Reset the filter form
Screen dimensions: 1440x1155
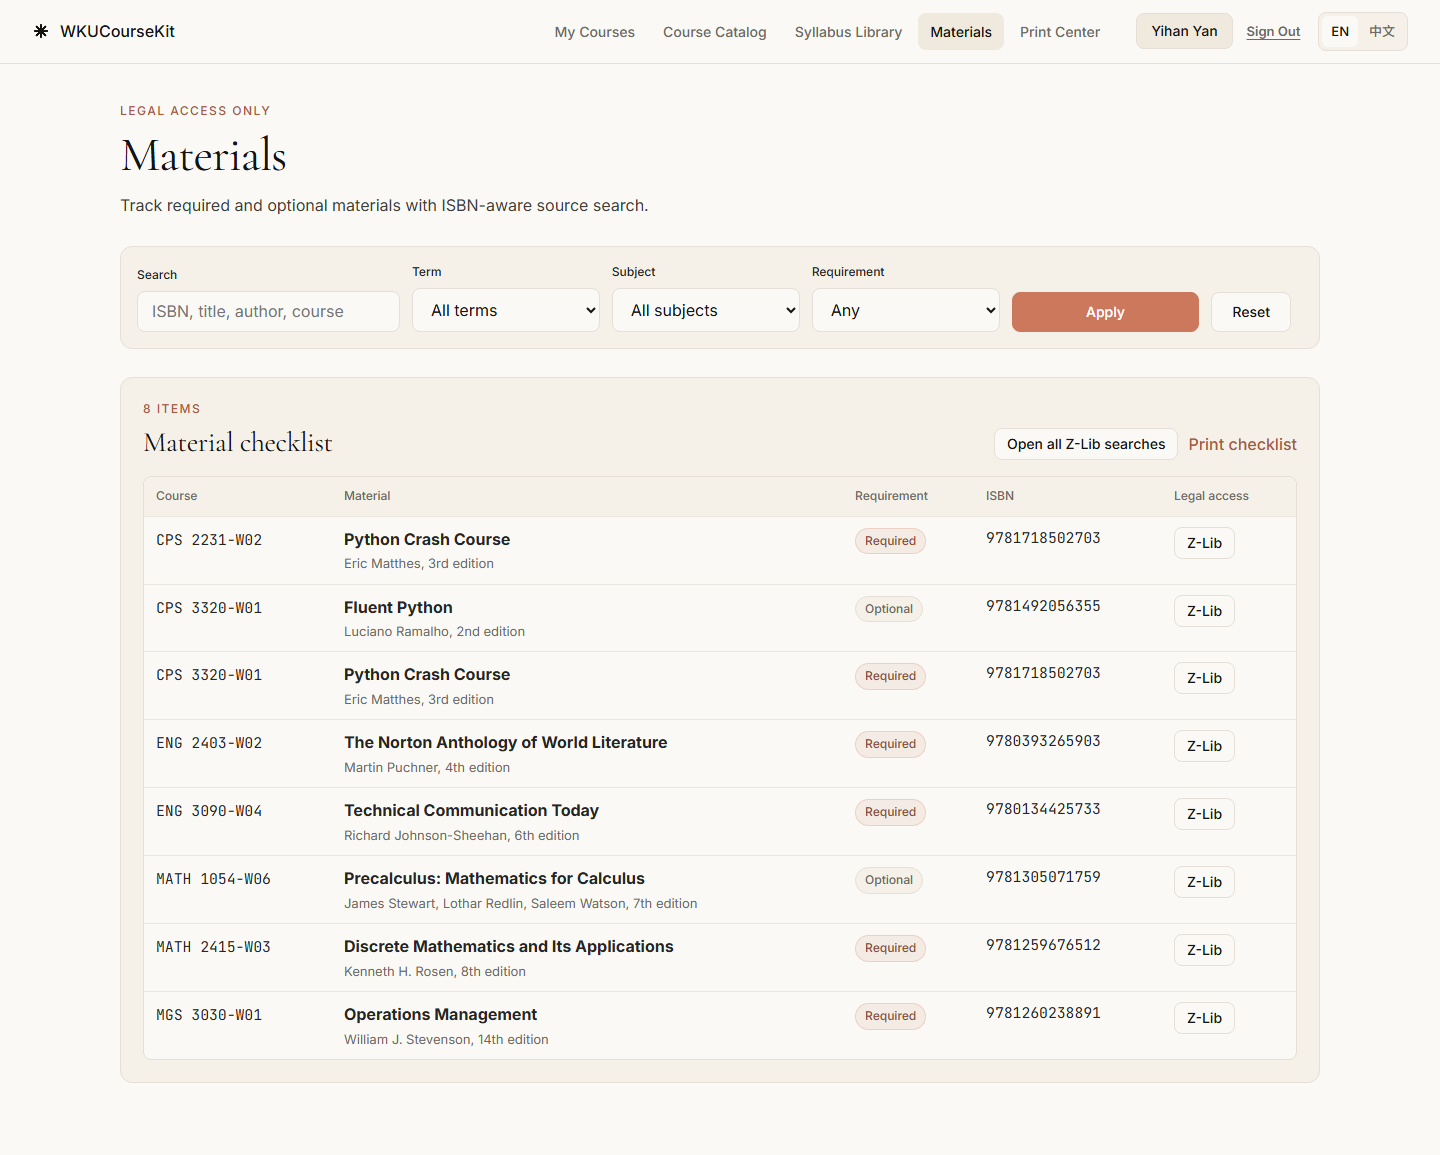(x=1251, y=312)
